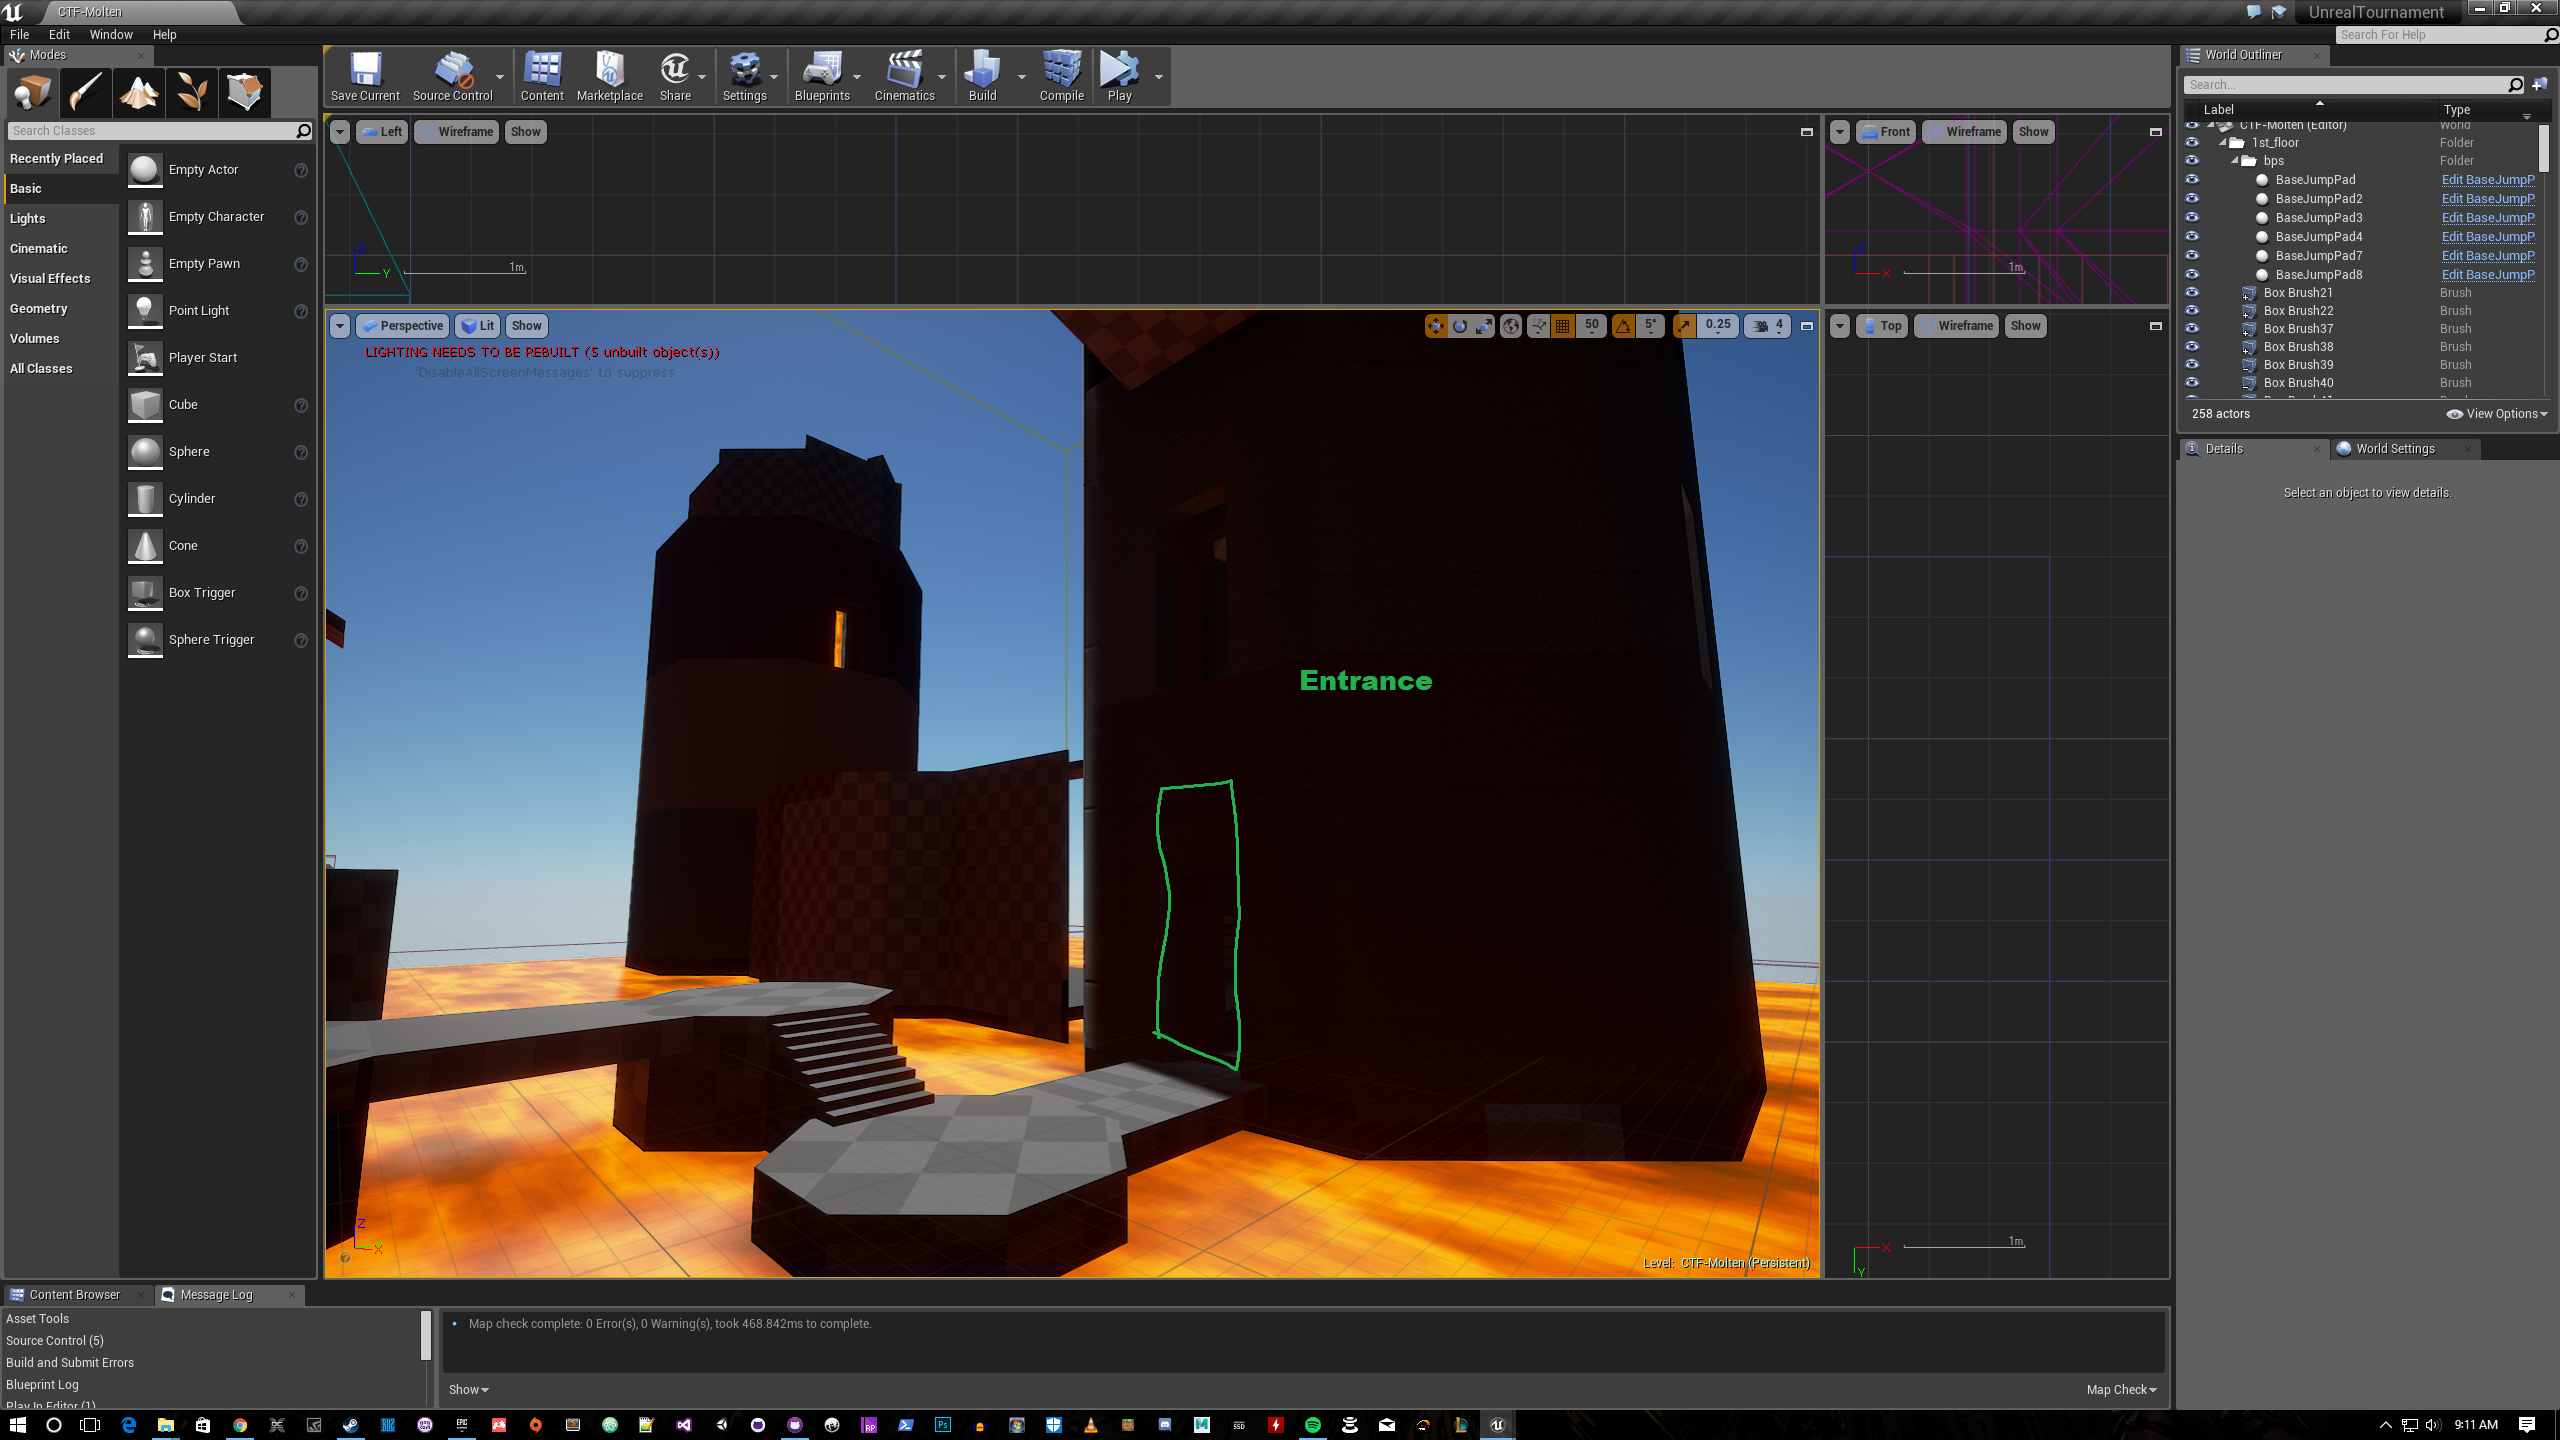Select scale gizmo tool in perspective viewport
The width and height of the screenshot is (2560, 1440).
tap(1484, 326)
